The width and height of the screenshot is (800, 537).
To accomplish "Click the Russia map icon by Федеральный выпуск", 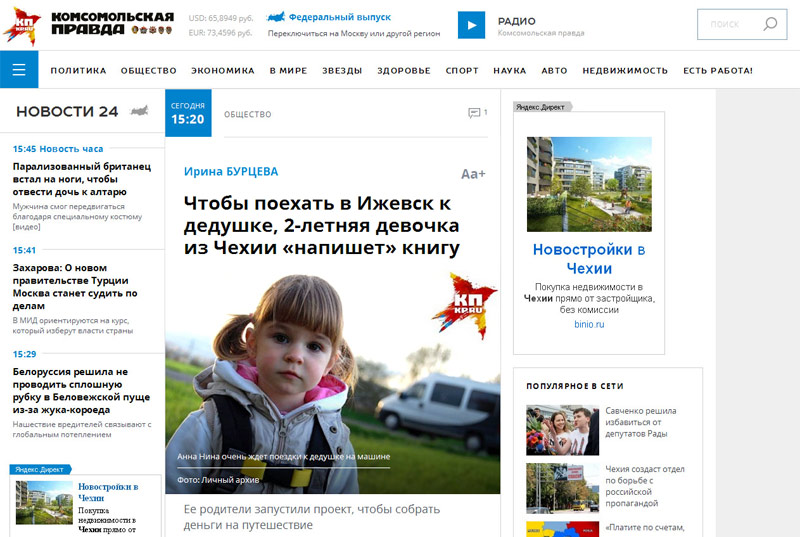I will click(276, 17).
